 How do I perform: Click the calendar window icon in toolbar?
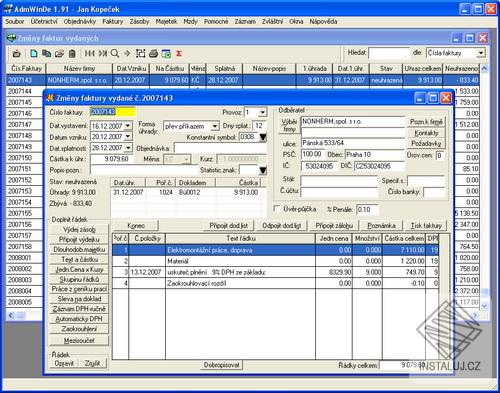pos(166,53)
